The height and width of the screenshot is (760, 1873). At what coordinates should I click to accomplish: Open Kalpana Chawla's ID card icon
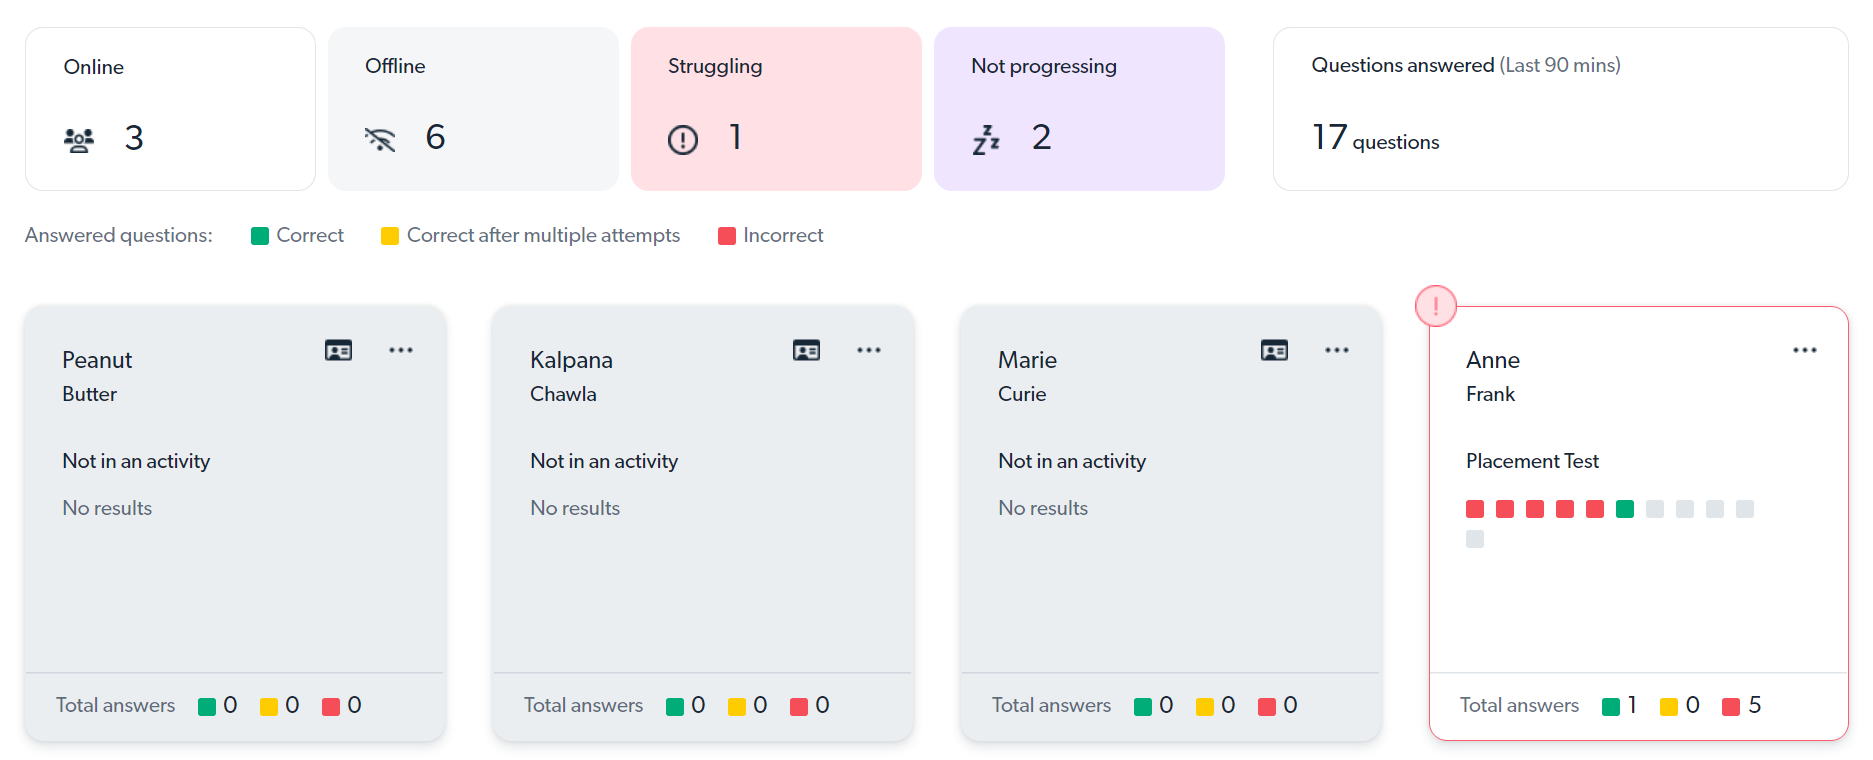806,350
